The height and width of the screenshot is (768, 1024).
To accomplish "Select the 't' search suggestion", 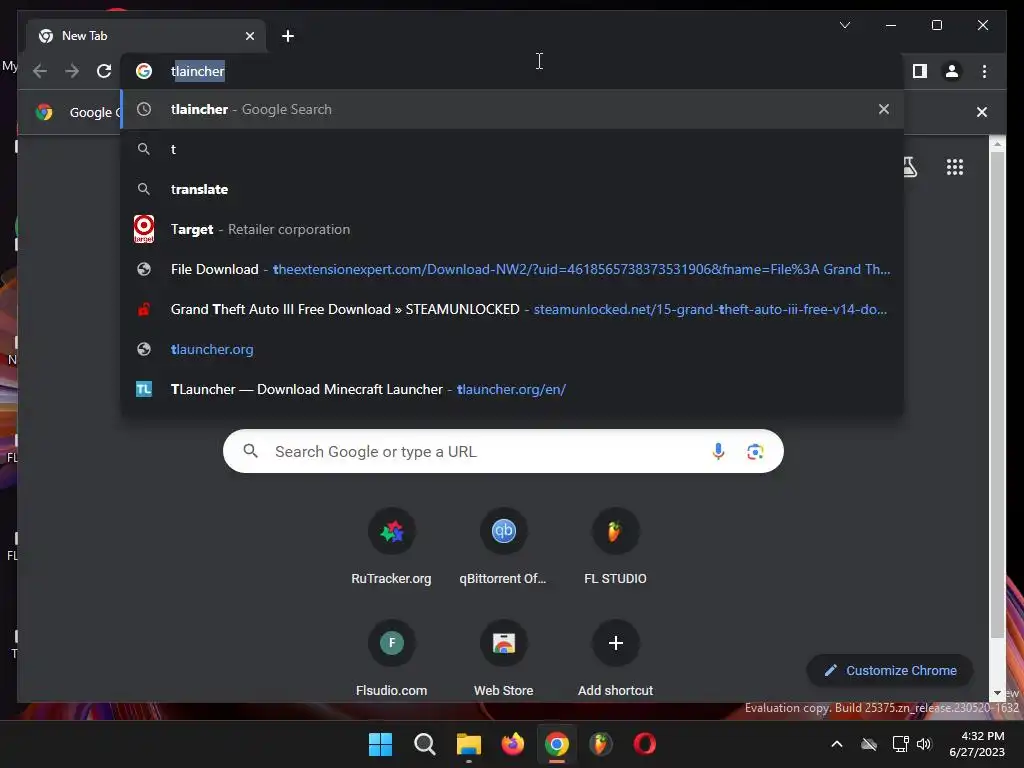I will 513,149.
